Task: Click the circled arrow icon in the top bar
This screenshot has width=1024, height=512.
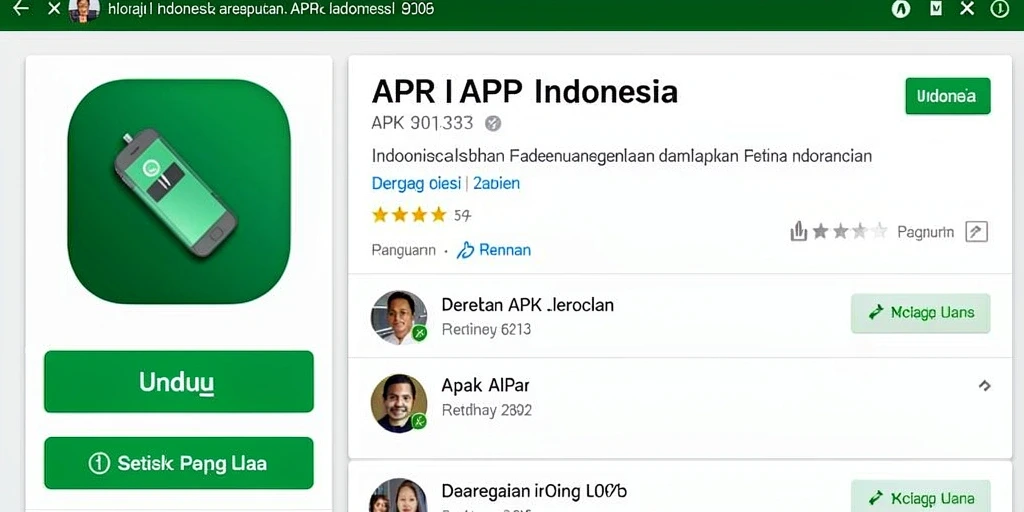Action: (x=901, y=9)
